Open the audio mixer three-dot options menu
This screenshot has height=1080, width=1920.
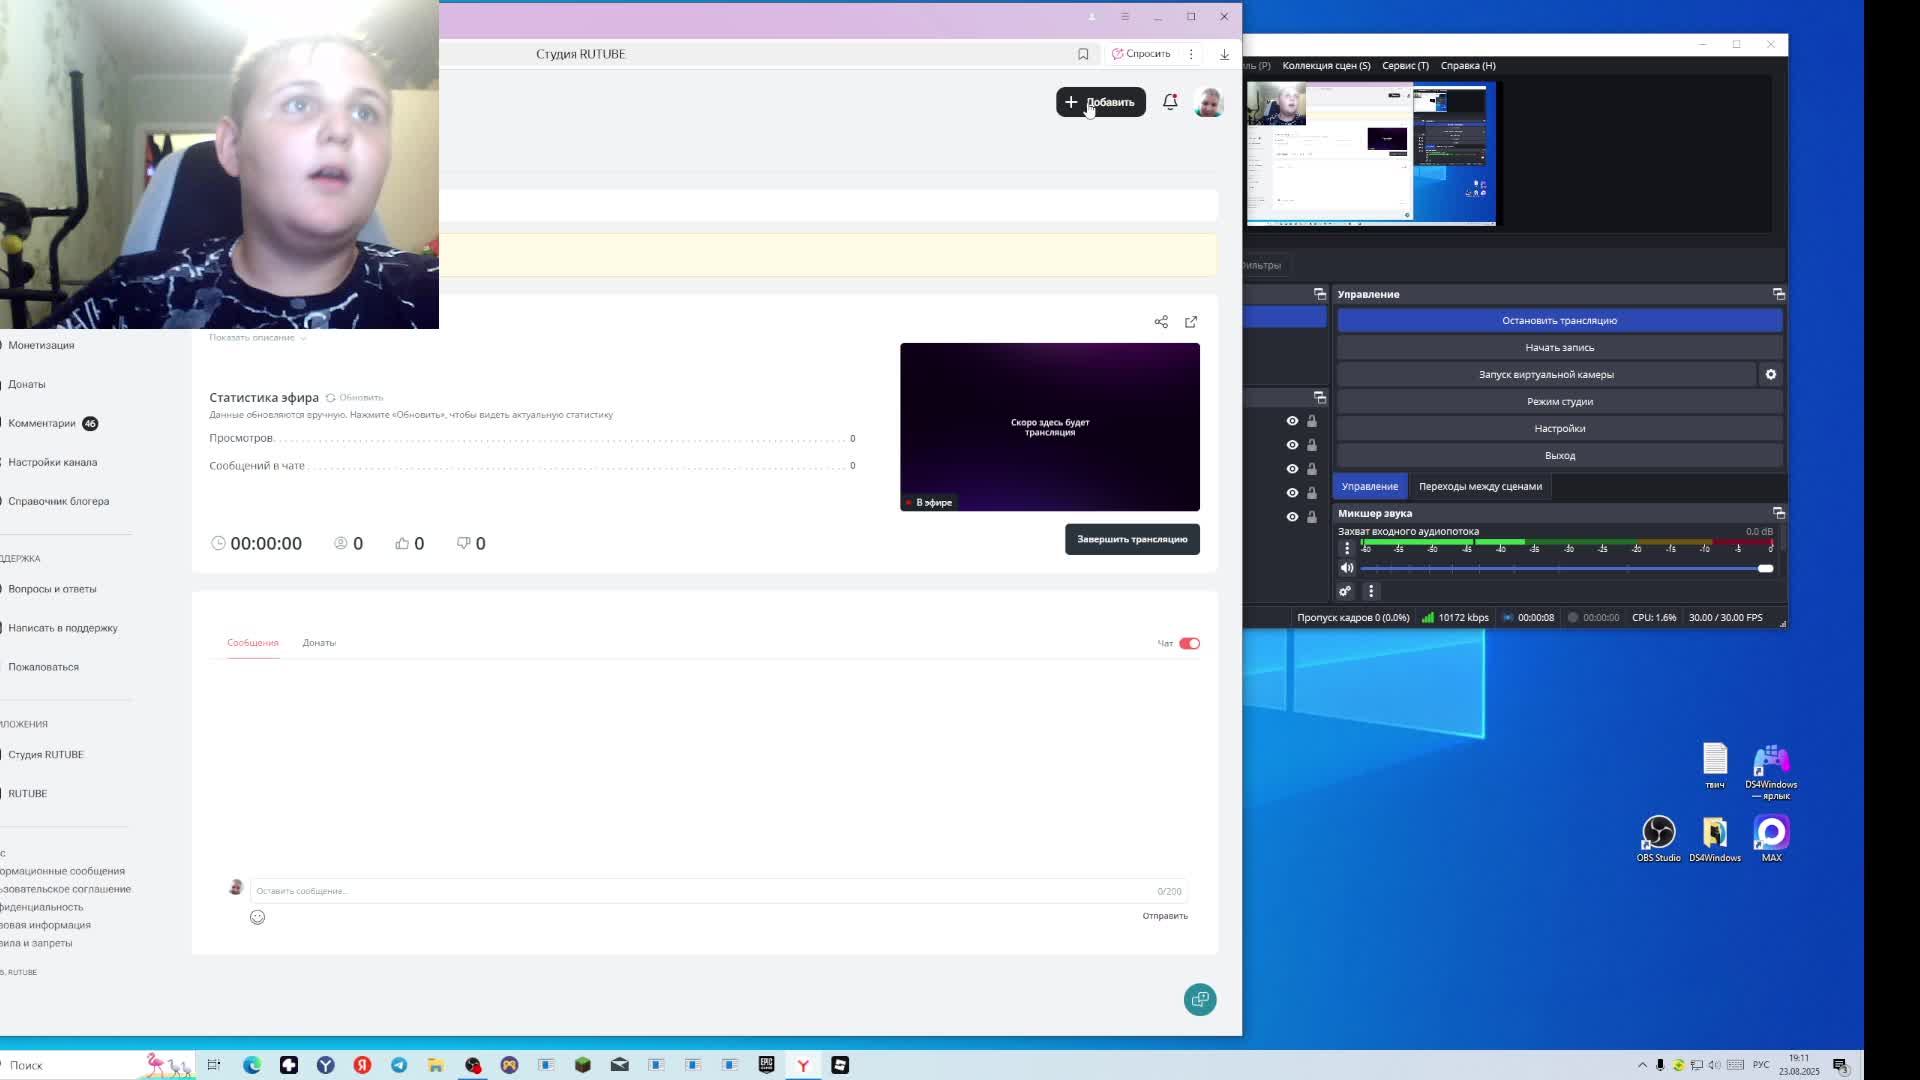[x=1371, y=591]
